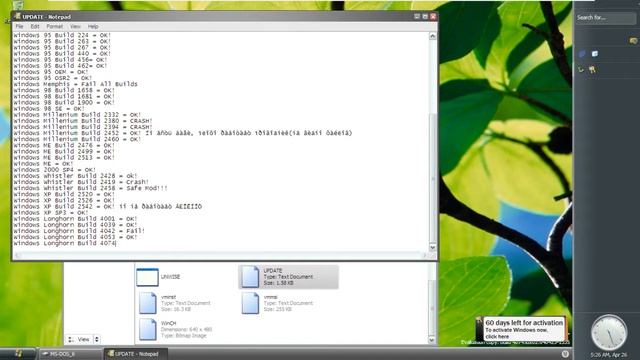The height and width of the screenshot is (360, 640).
Task: Click line 'Windows 2000 SP4 = OK!'
Action: [x=55, y=170]
